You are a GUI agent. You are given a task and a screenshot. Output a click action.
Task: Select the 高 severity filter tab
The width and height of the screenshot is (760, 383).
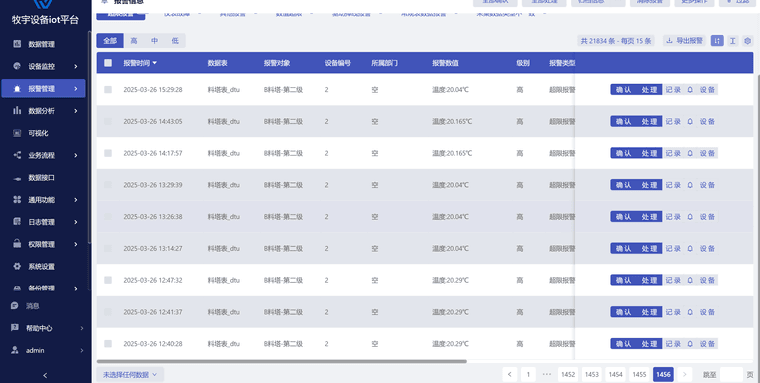pos(134,41)
